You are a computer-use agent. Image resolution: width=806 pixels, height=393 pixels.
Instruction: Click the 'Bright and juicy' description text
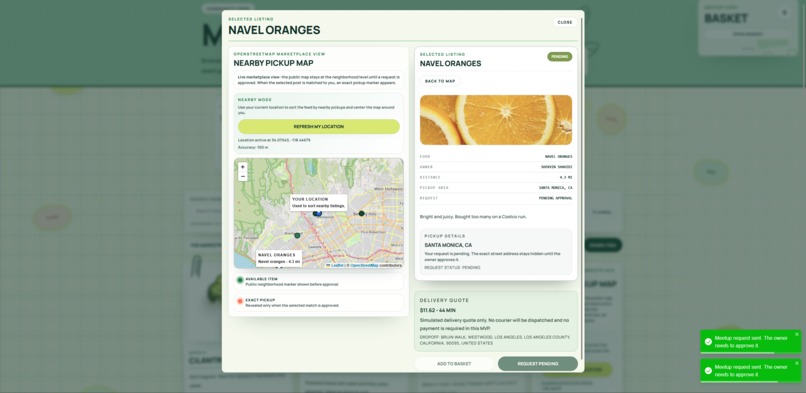(x=473, y=217)
